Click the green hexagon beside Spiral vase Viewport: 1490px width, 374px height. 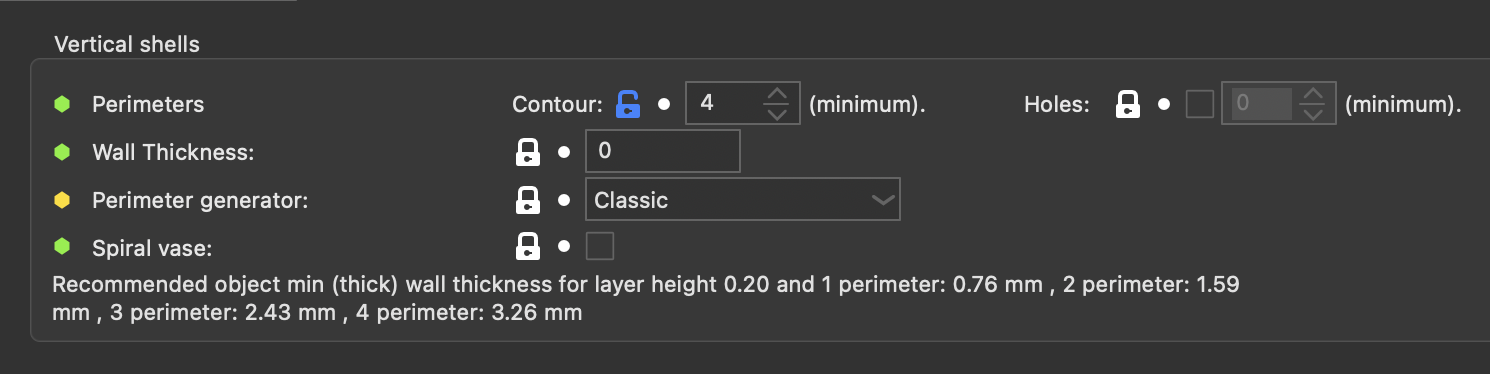(x=62, y=246)
